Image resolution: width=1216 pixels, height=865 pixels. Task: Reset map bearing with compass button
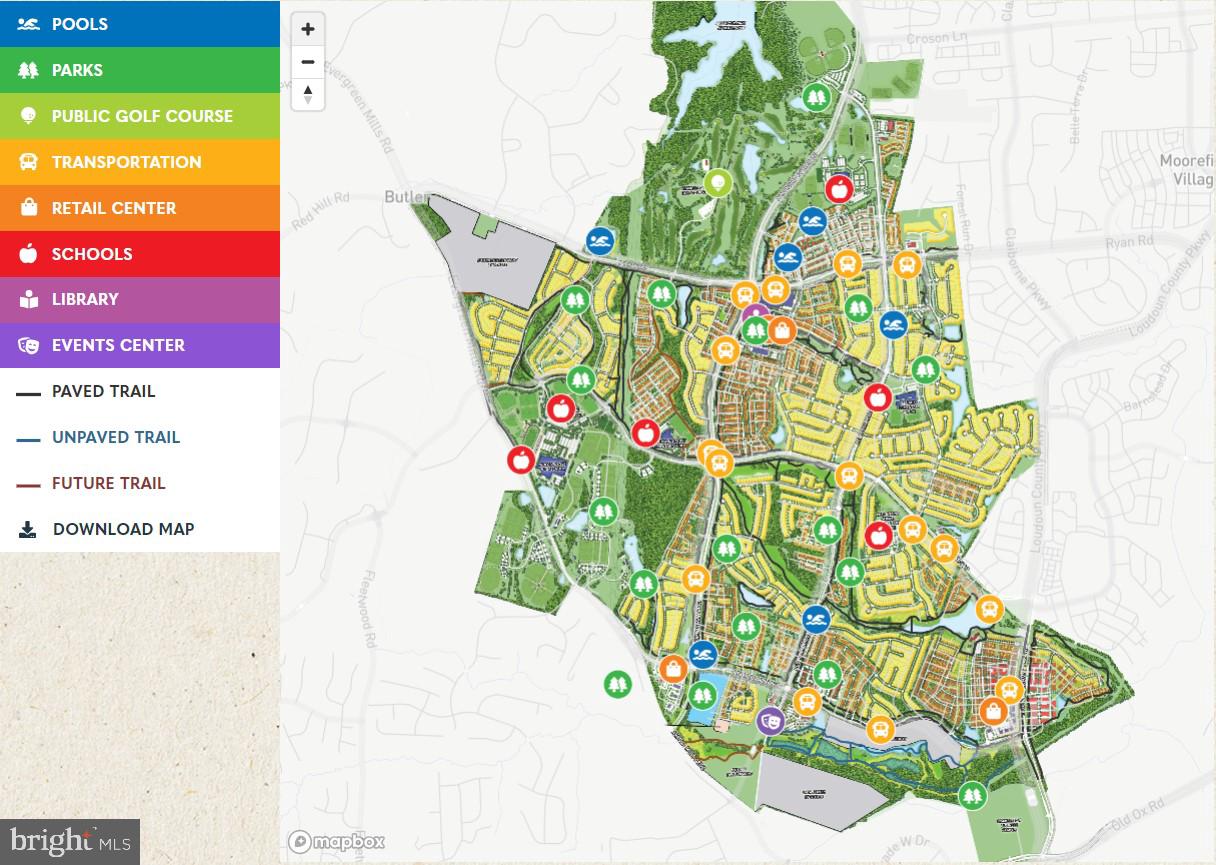[x=308, y=94]
